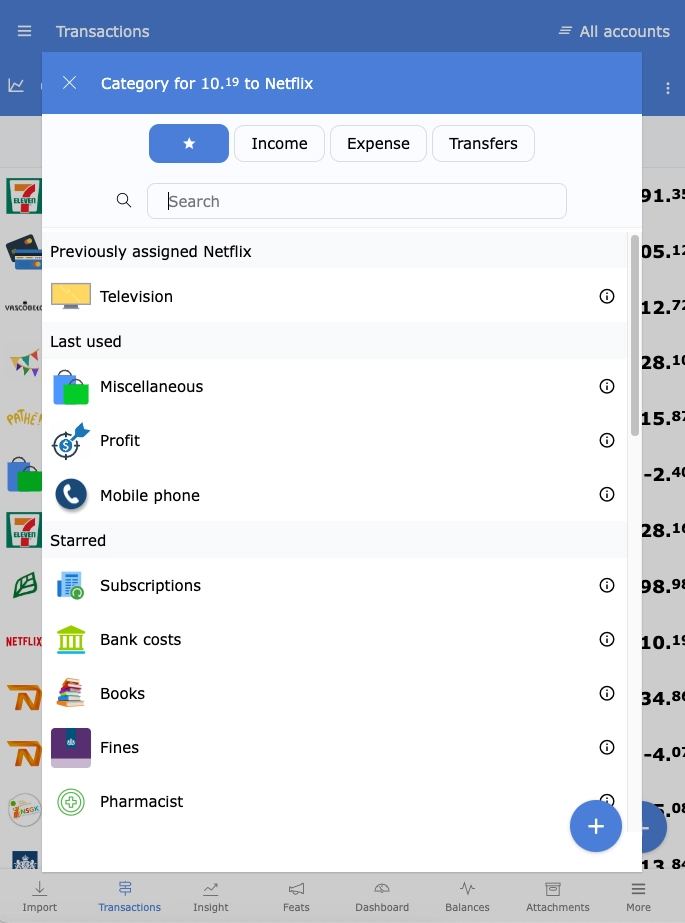Open details for Subscriptions via info icon

pyautogui.click(x=607, y=586)
